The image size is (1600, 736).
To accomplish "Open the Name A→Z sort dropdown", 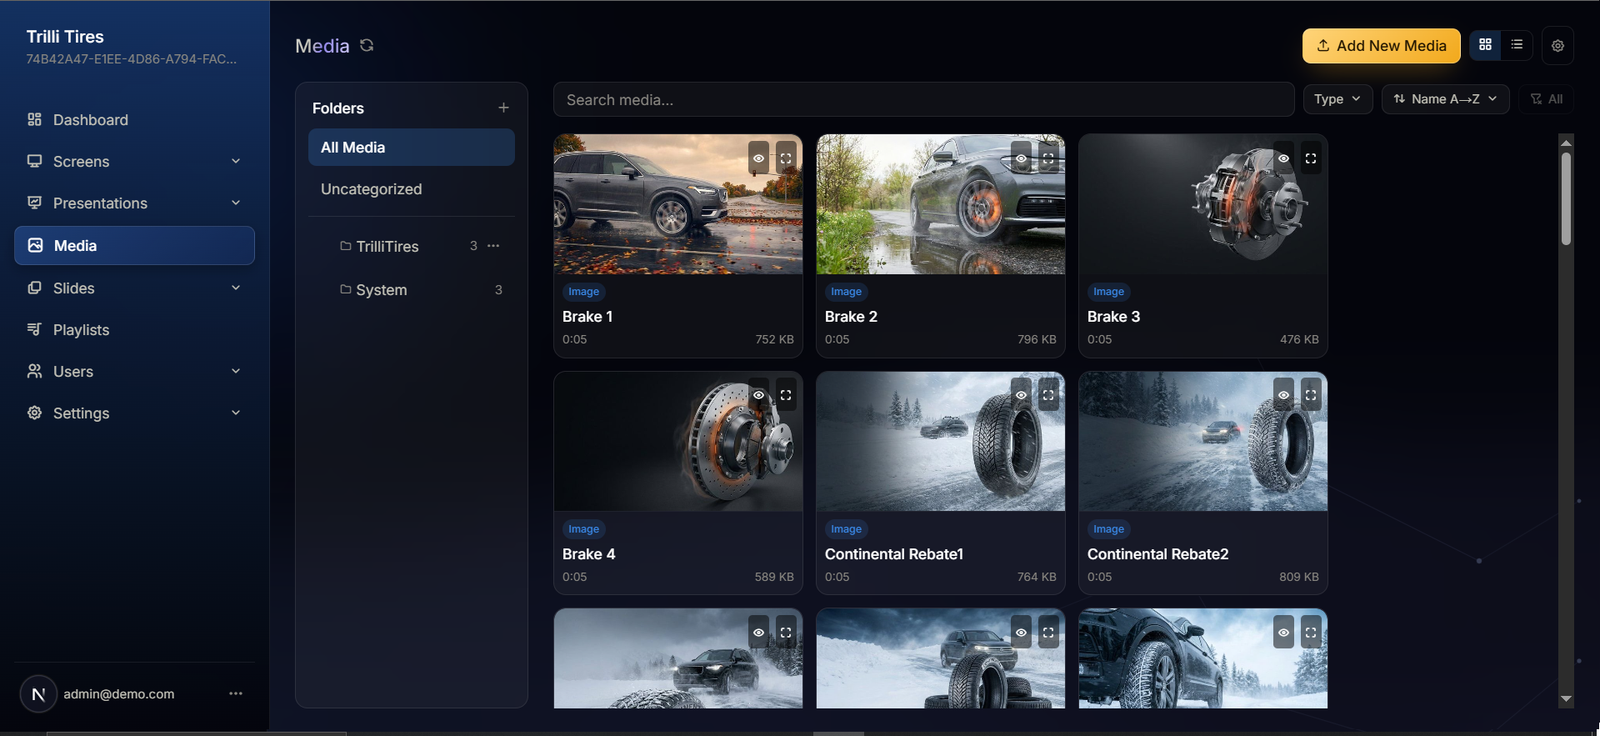I will coord(1445,99).
